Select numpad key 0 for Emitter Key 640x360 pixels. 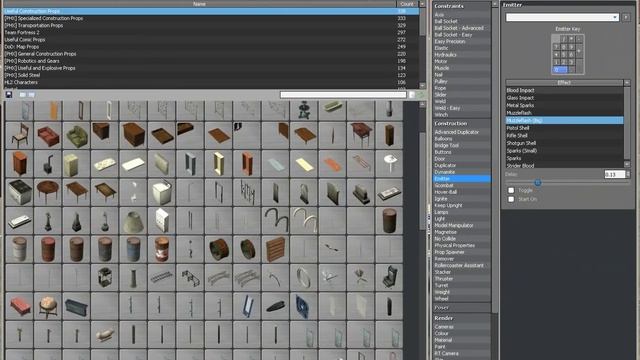pyautogui.click(x=560, y=70)
